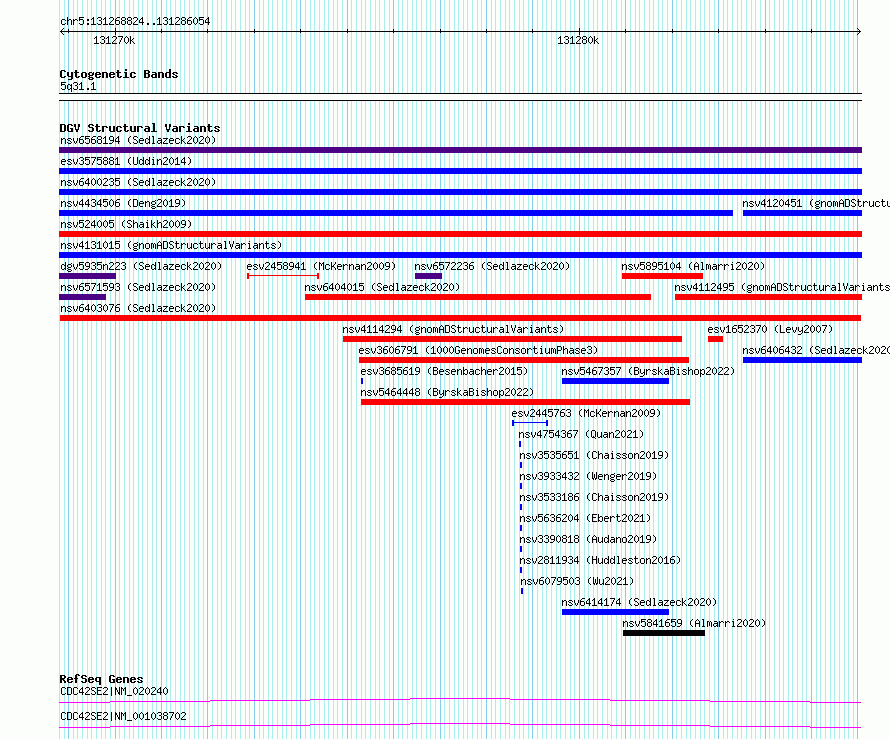The height and width of the screenshot is (739, 890).
Task: Open nsv4131015 (gnomADStructuralVariants) label
Action: point(171,245)
